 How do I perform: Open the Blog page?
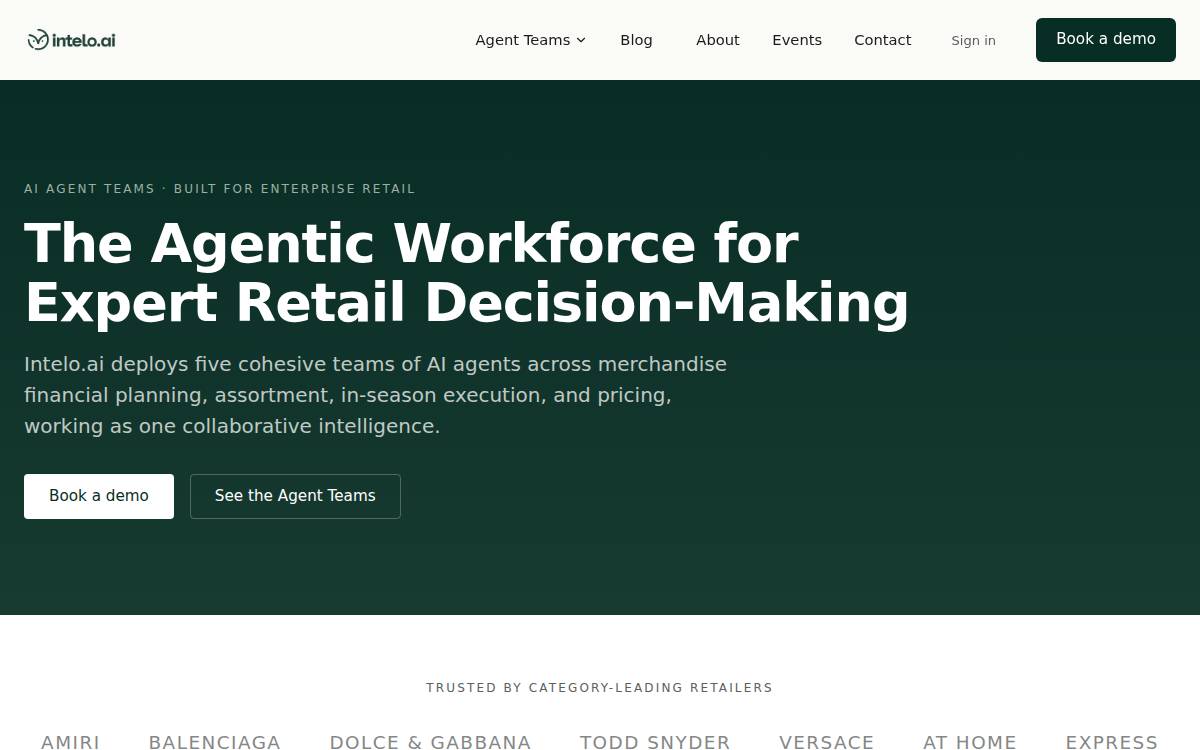click(x=636, y=40)
